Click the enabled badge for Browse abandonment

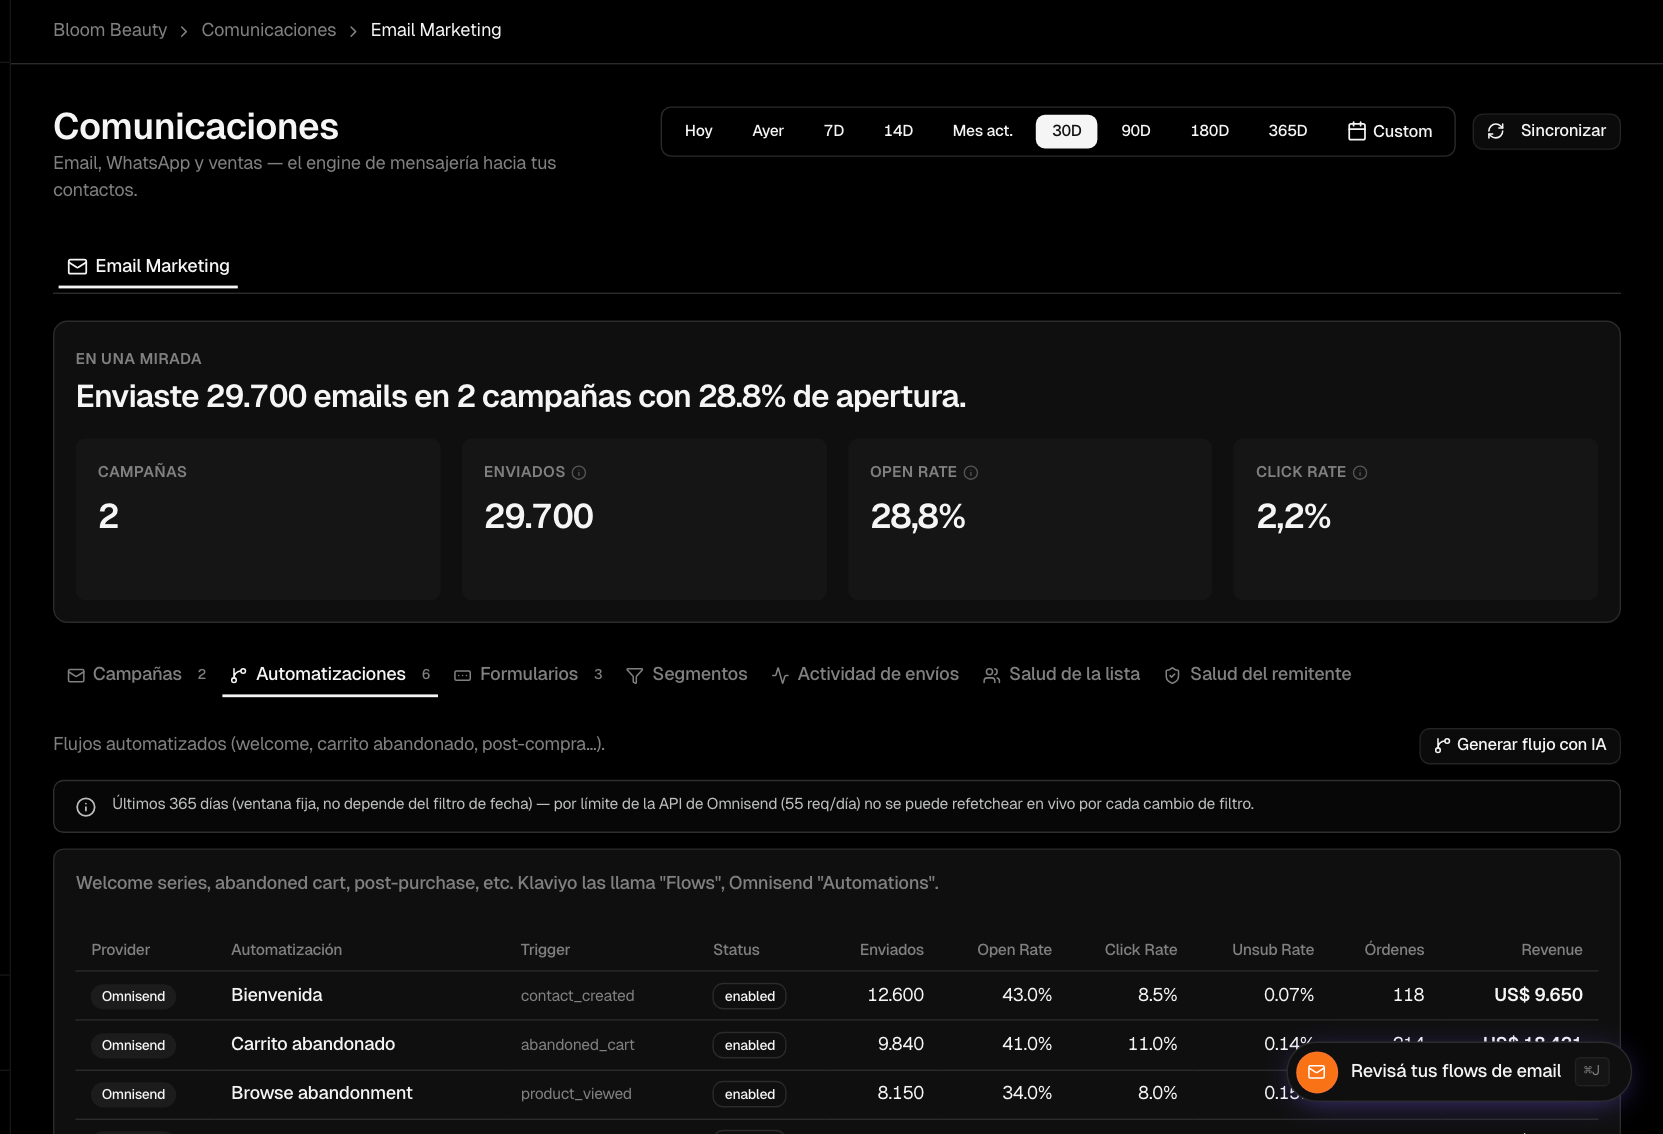(x=750, y=1094)
